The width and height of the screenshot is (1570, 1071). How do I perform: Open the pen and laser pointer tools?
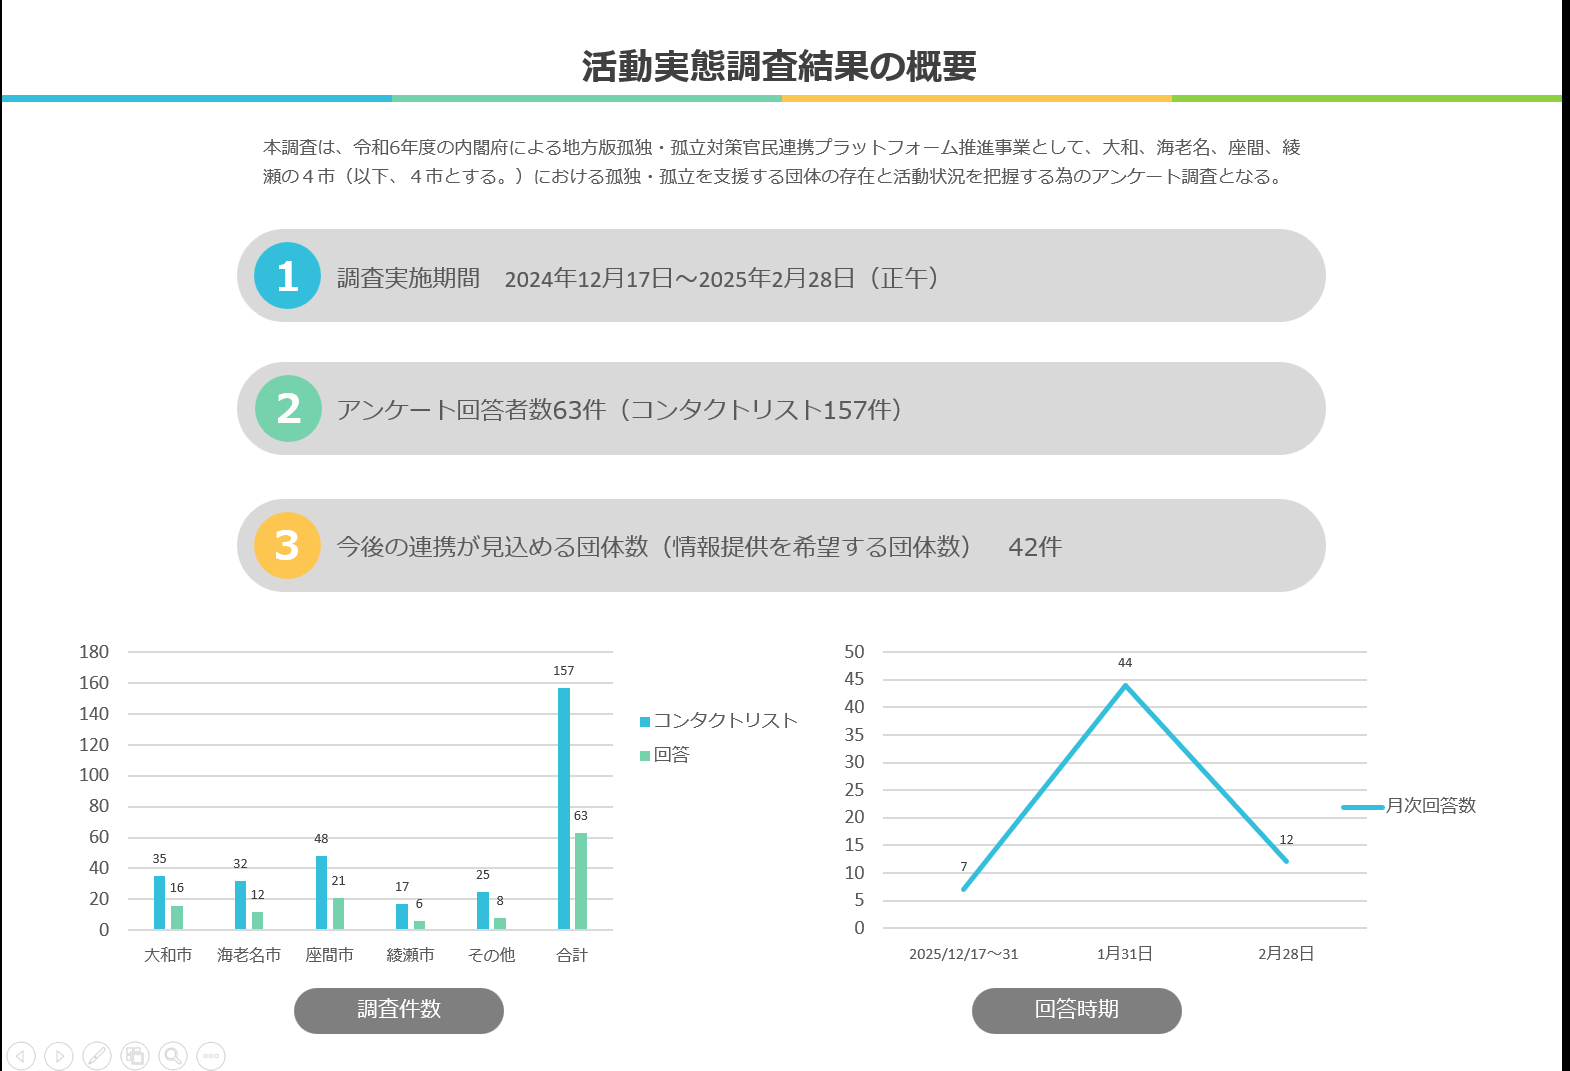[97, 1055]
